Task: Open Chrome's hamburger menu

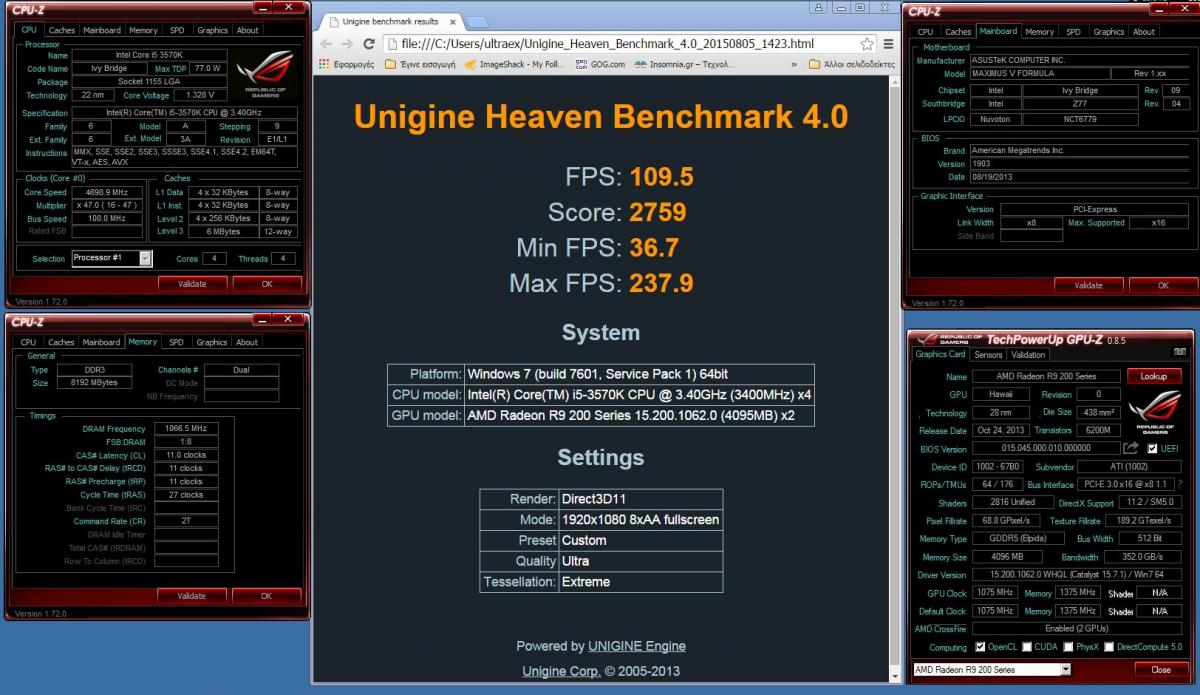Action: (889, 44)
